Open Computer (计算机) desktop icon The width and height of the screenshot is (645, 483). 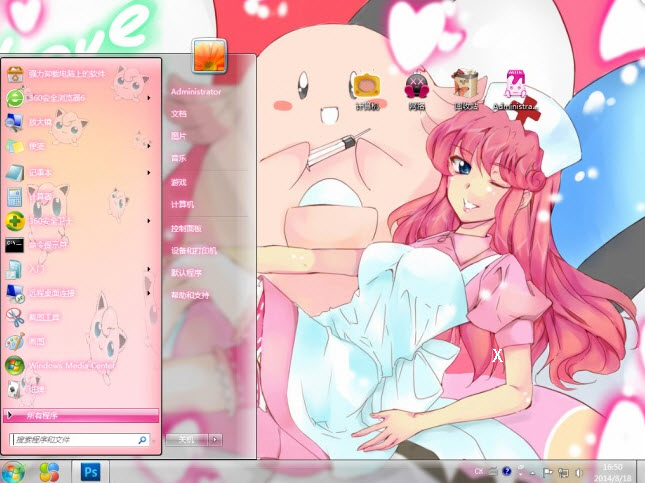click(366, 86)
